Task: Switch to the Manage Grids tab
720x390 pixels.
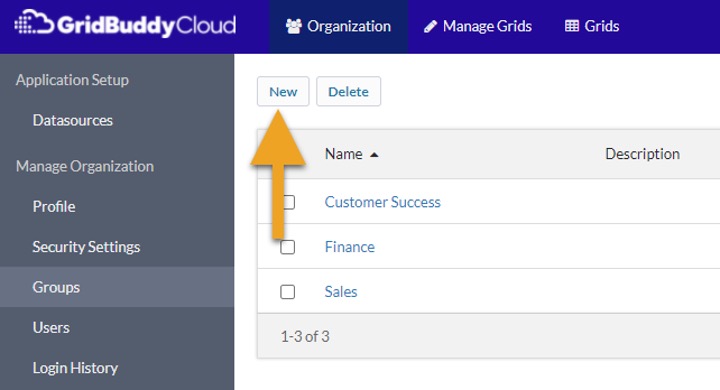Action: click(x=478, y=27)
